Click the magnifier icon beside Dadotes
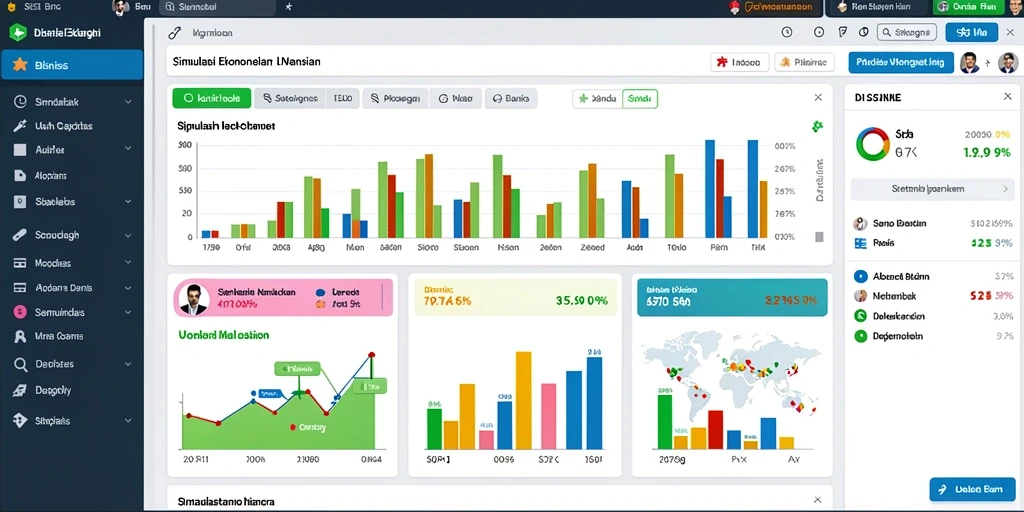Image resolution: width=1024 pixels, height=512 pixels. point(20,364)
